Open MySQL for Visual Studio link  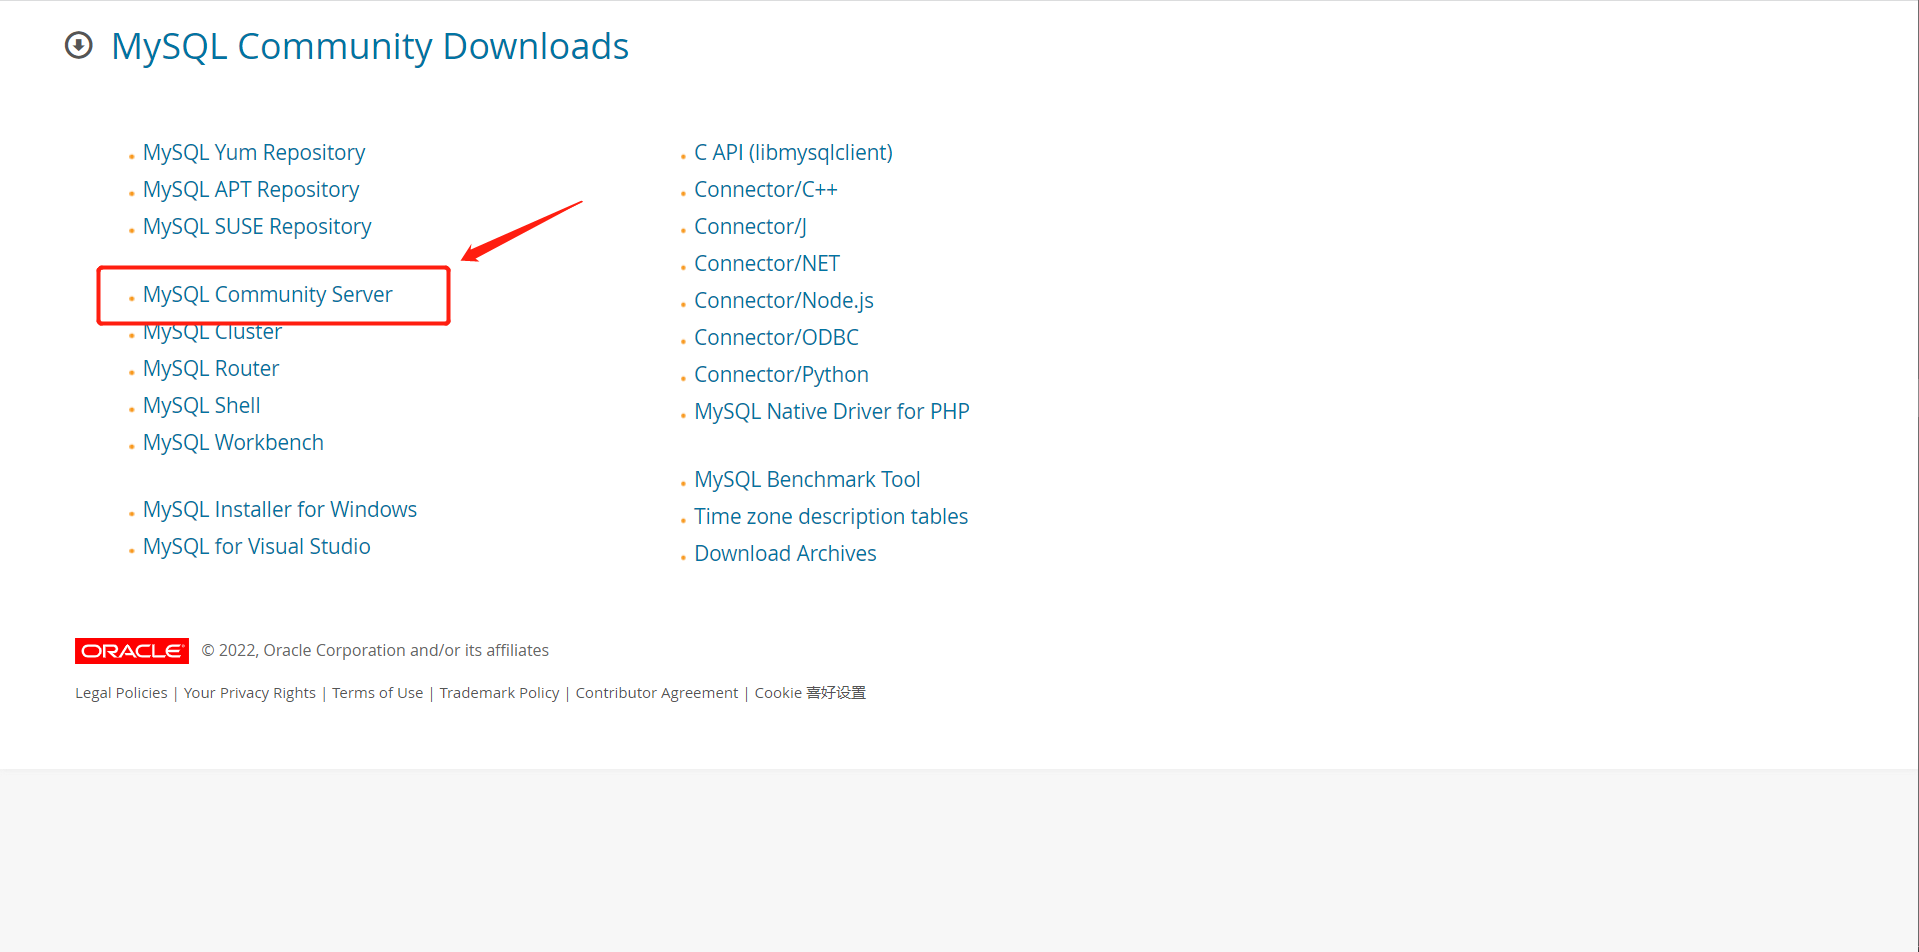click(257, 547)
